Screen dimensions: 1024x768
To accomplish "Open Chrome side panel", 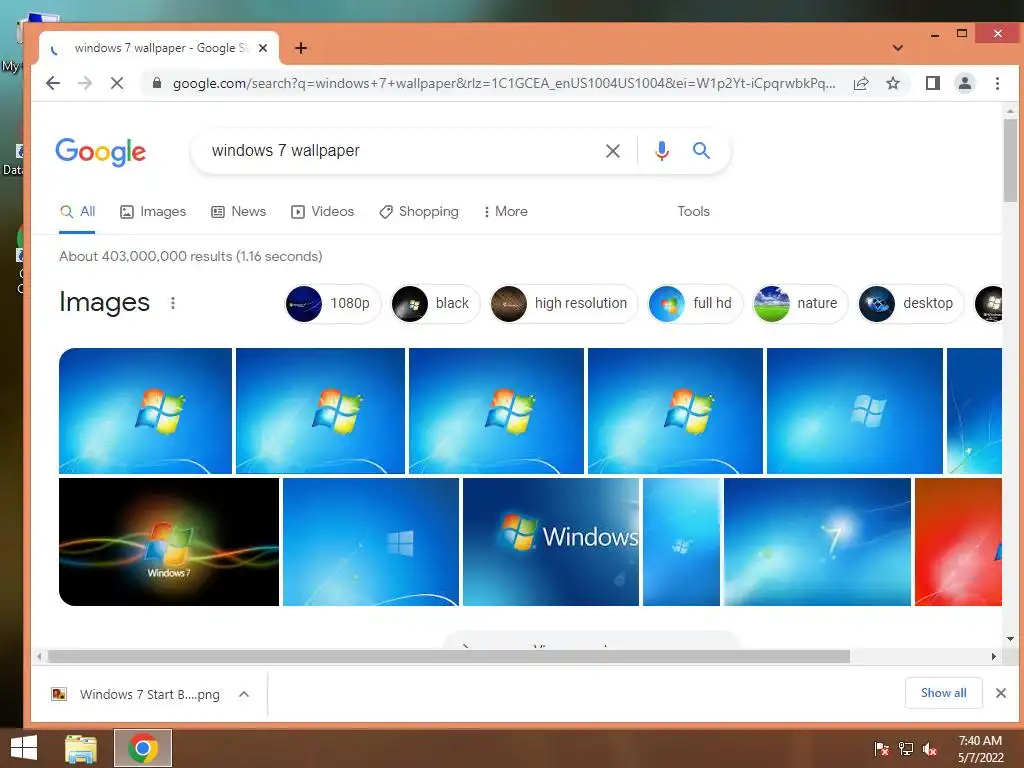I will [933, 83].
